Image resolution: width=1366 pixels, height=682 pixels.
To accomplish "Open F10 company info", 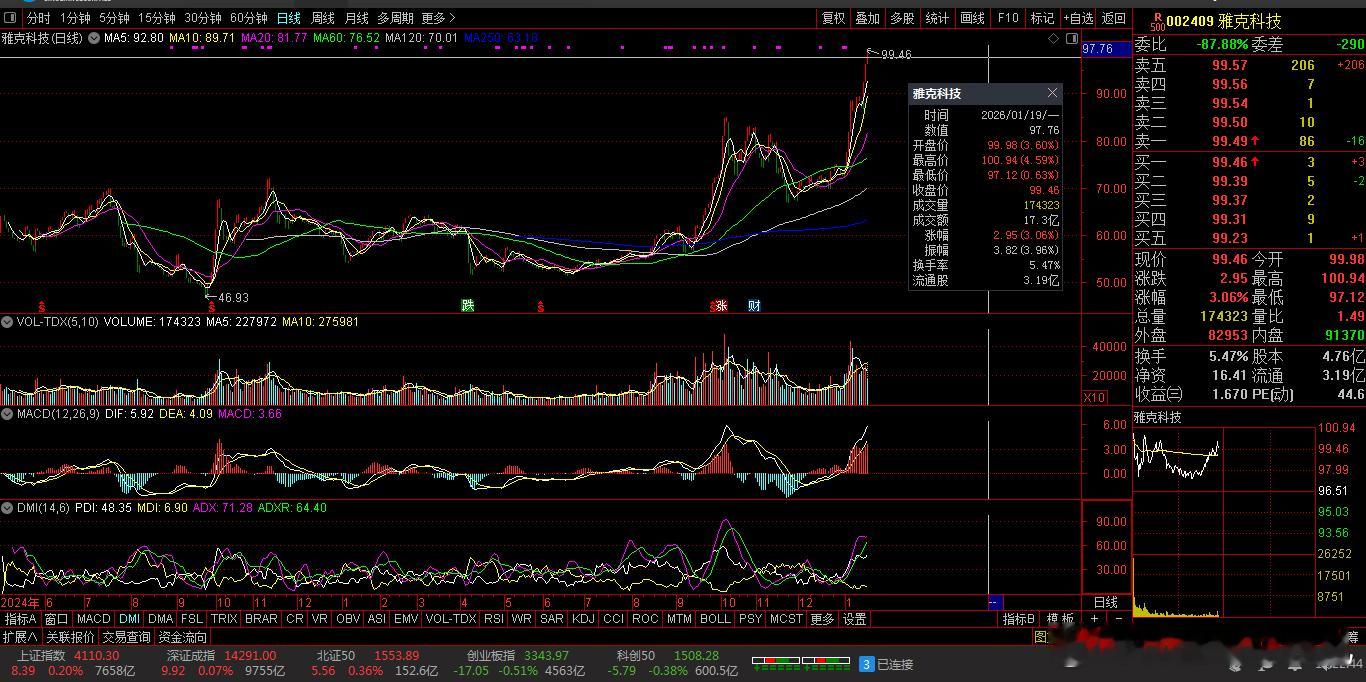I will 1008,18.
